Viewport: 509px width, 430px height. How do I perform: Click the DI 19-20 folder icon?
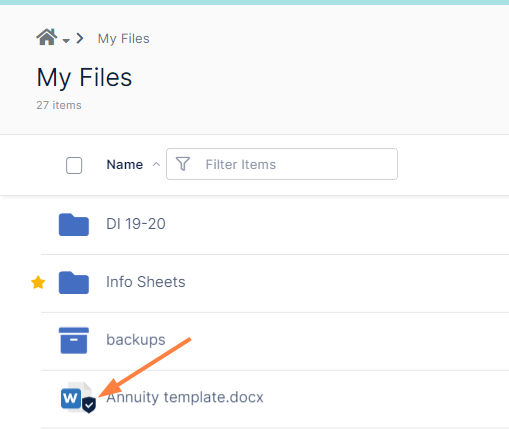[74, 225]
